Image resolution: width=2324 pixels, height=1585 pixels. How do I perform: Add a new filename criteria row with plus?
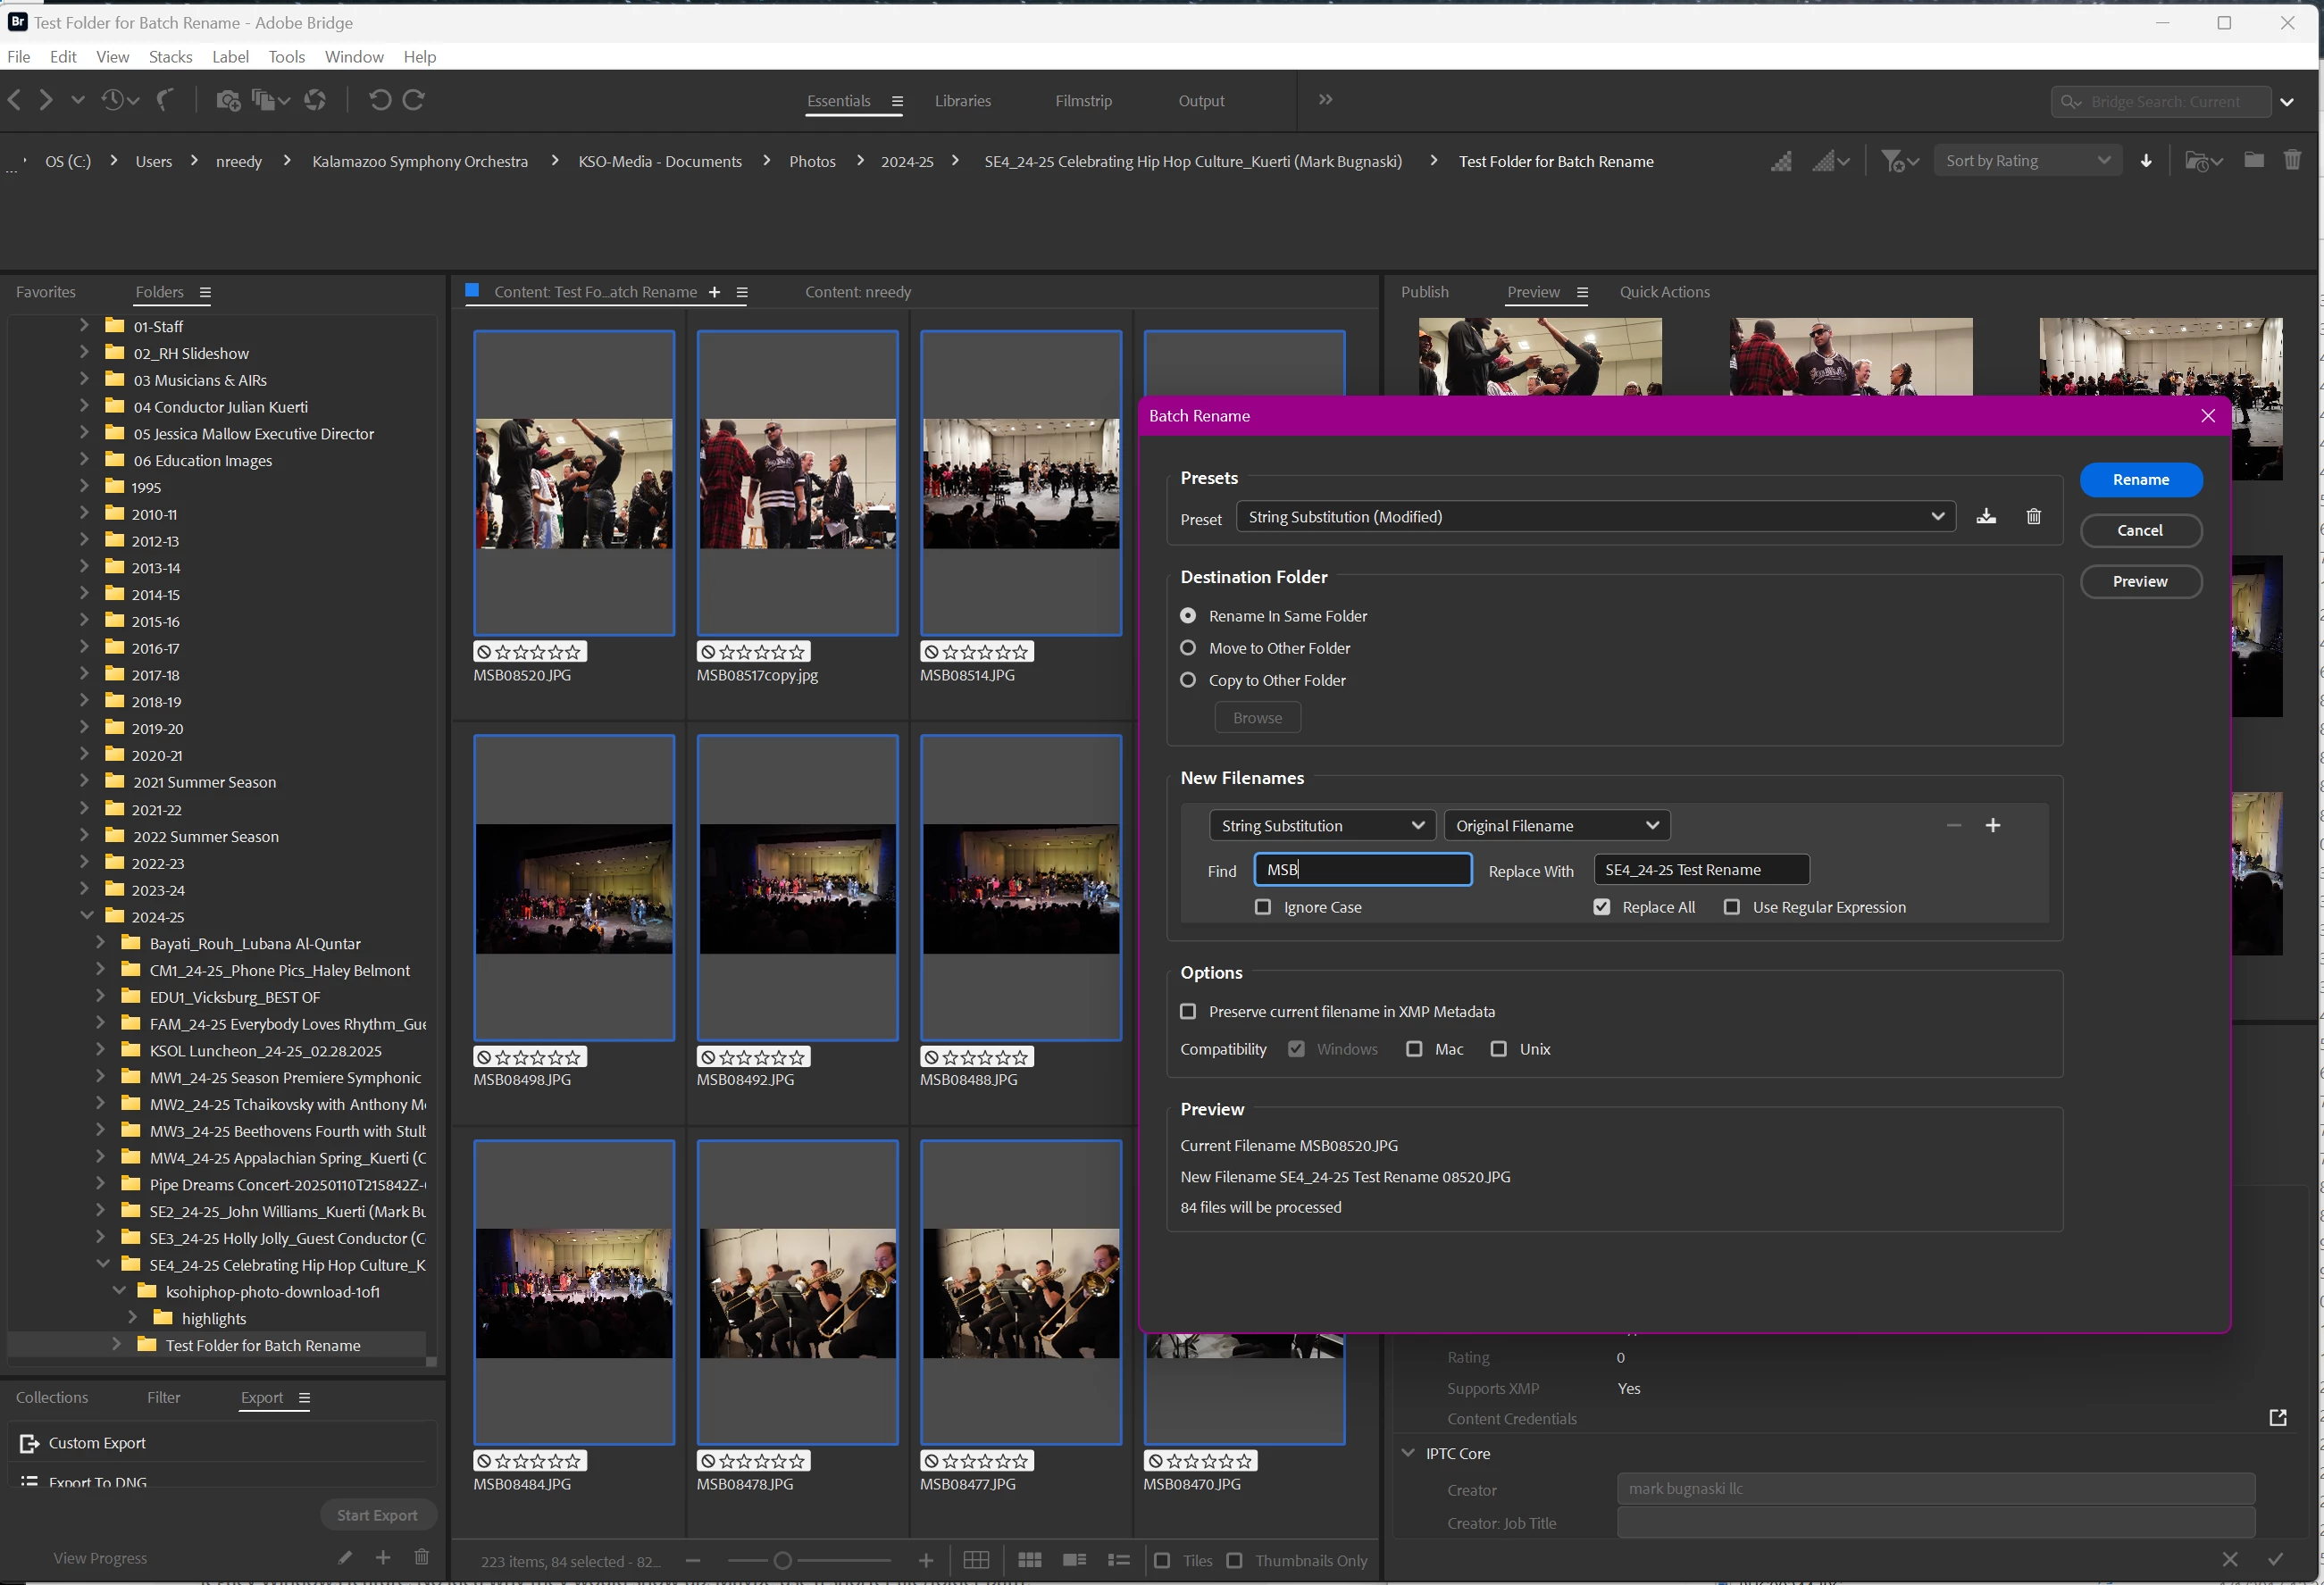click(1992, 825)
